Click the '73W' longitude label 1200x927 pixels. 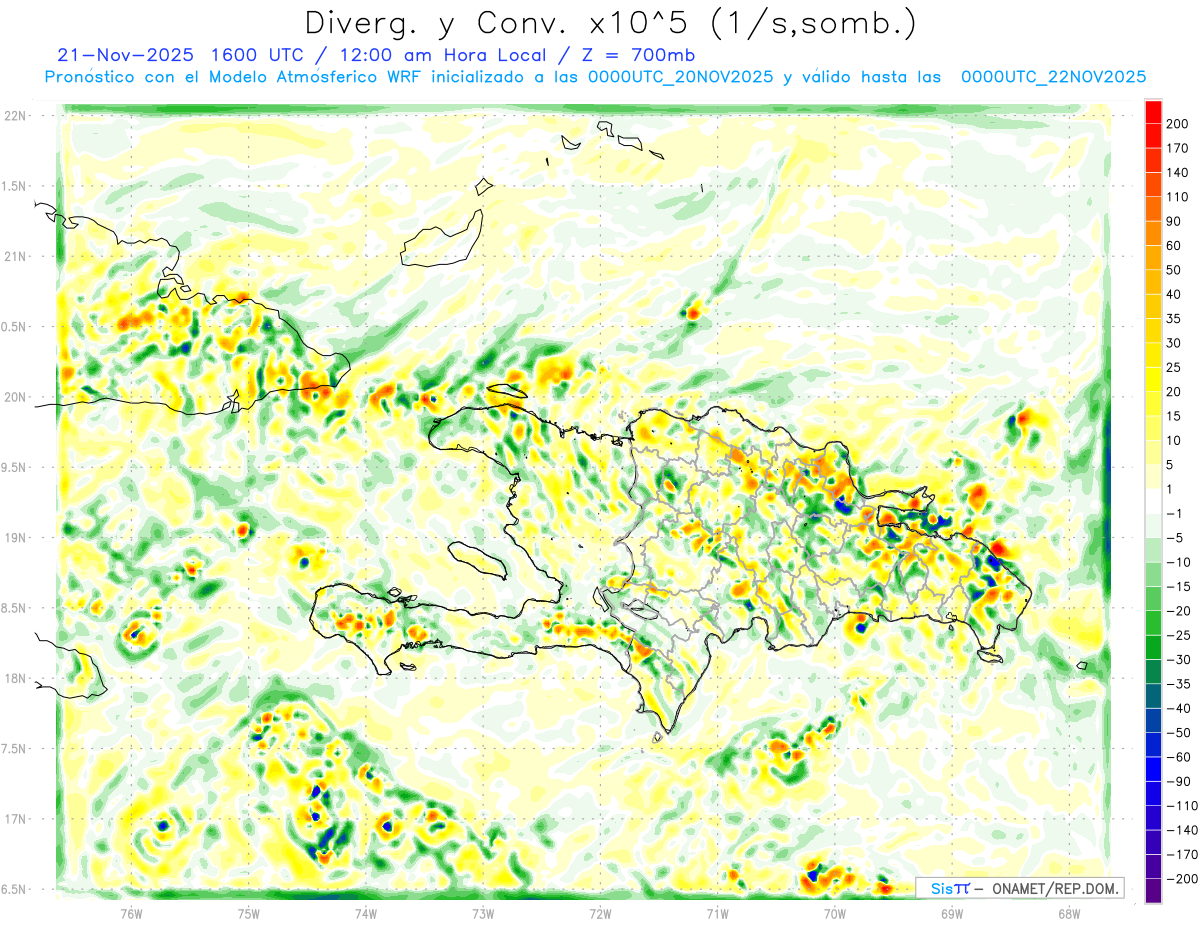coord(483,912)
